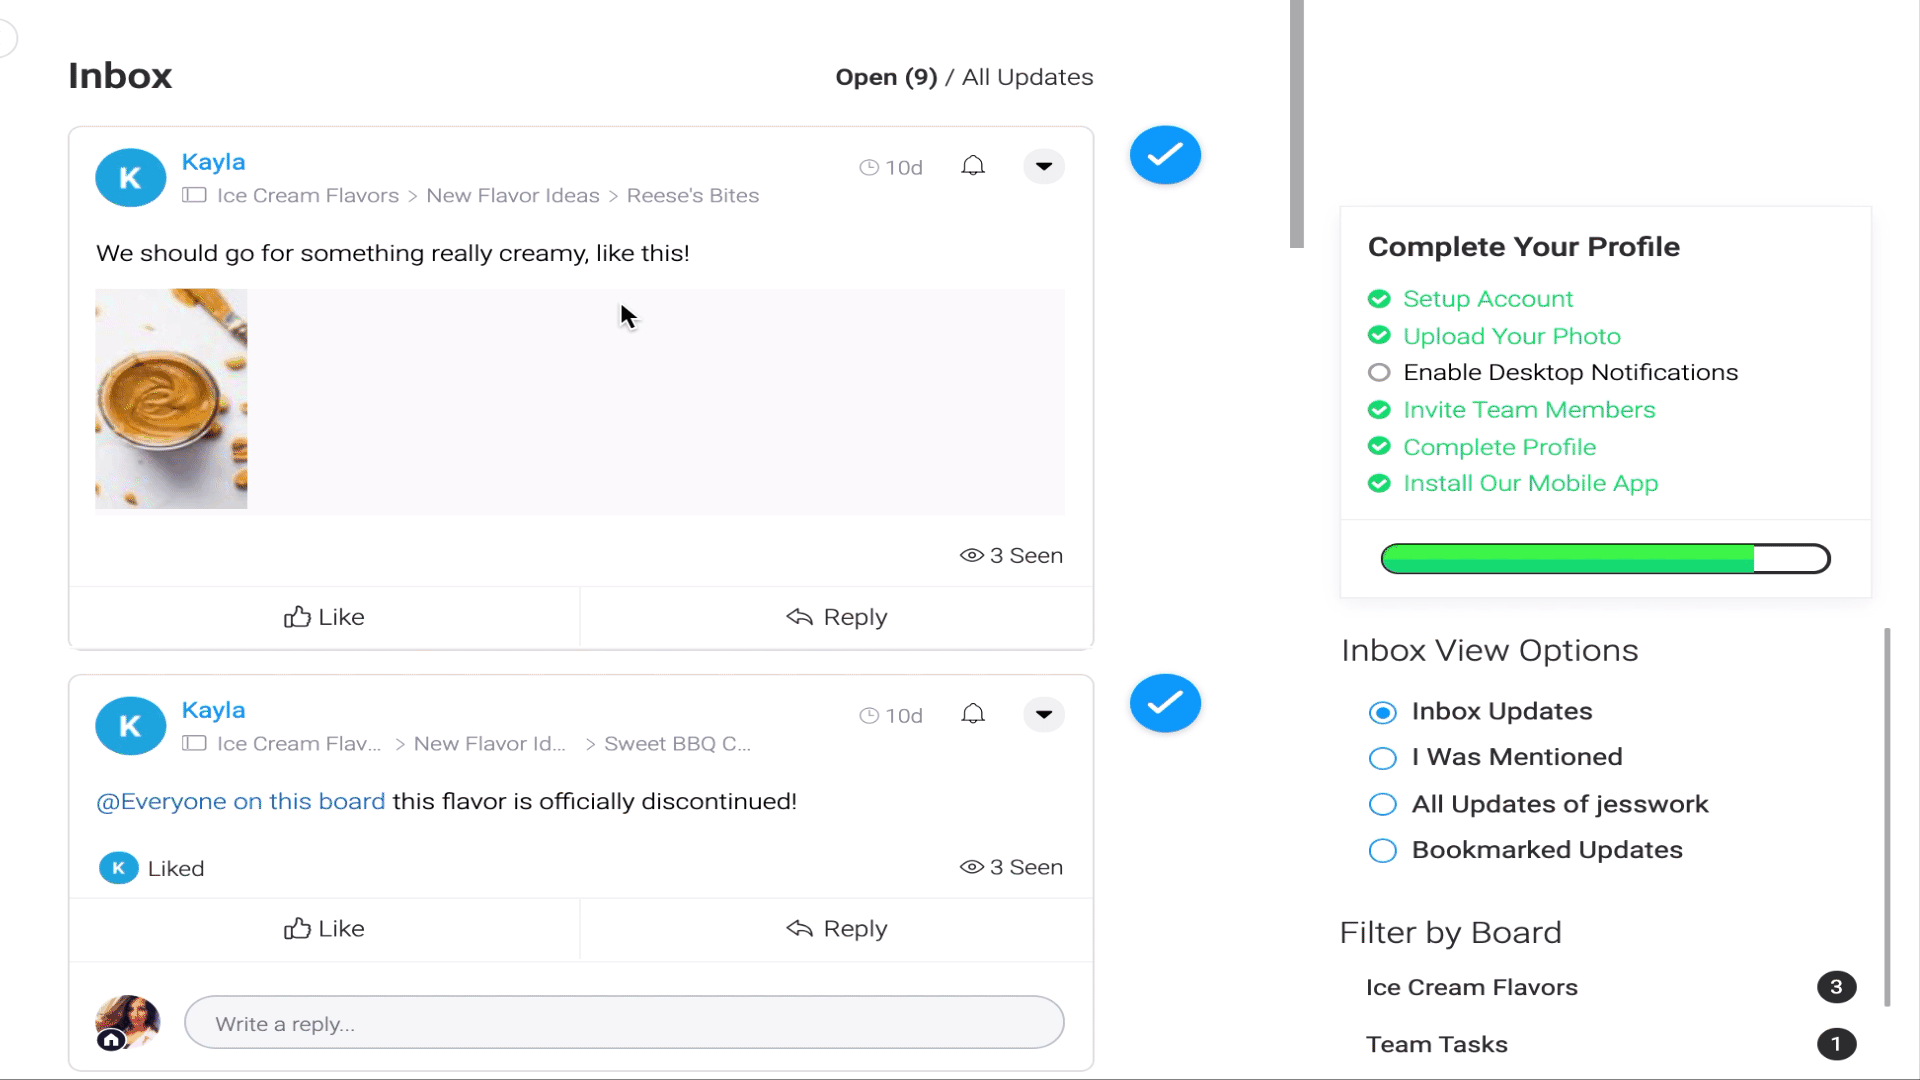Click the Write a reply field

click(x=624, y=1022)
